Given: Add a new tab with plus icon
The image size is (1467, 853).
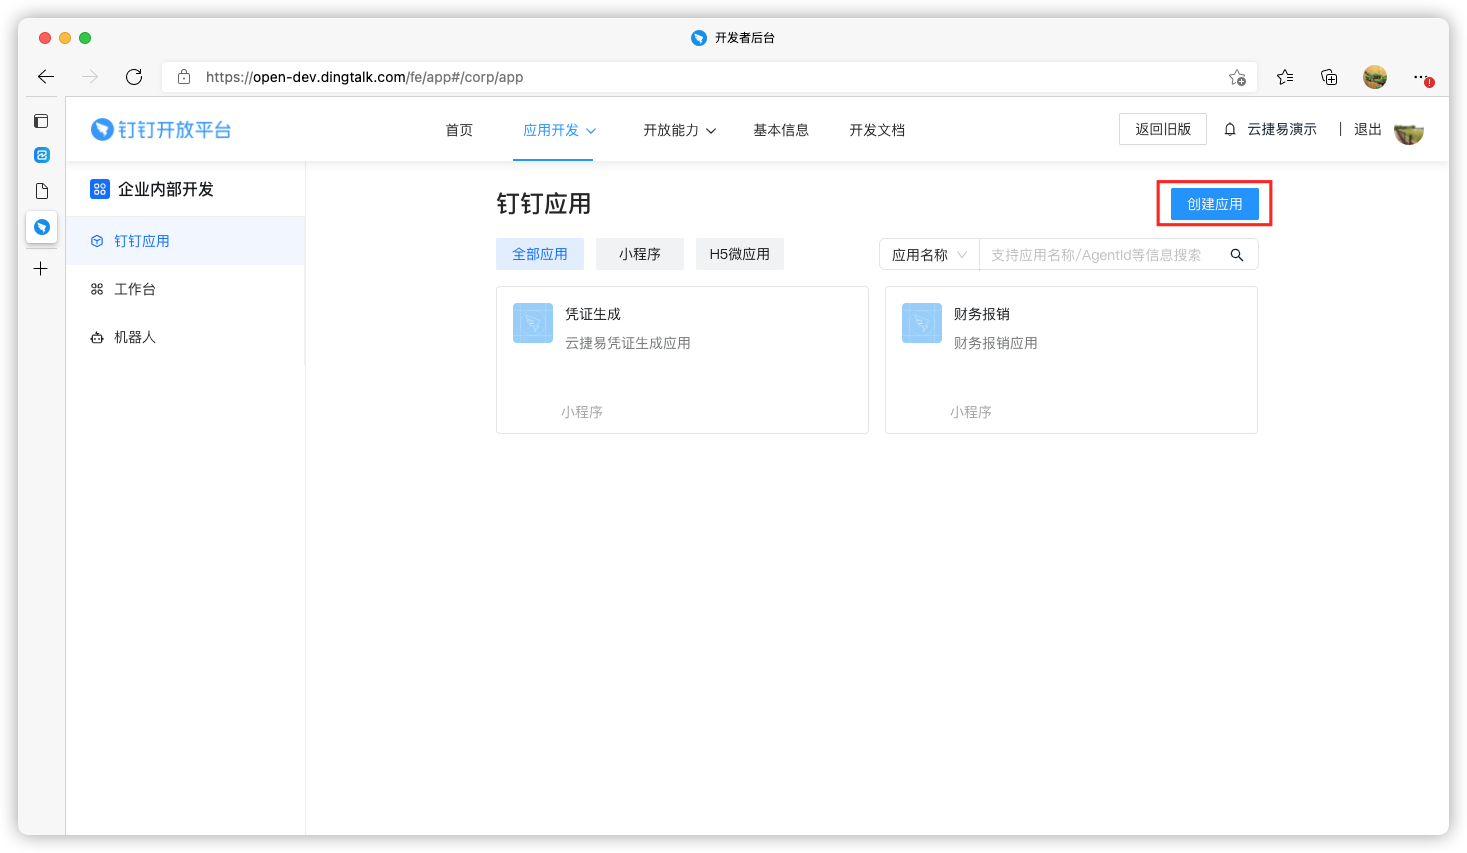Looking at the screenshot, I should tap(41, 268).
